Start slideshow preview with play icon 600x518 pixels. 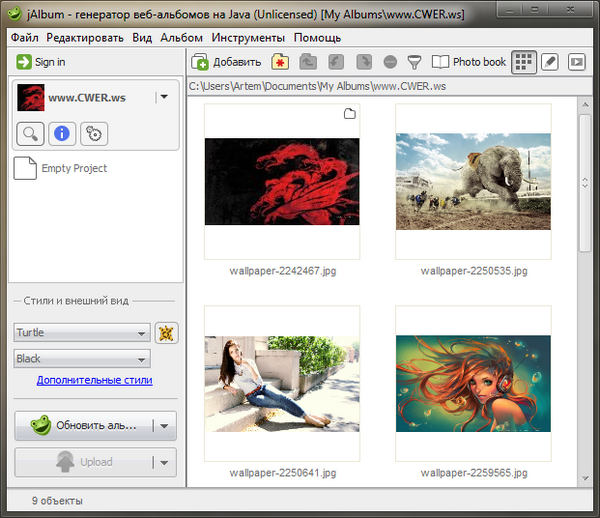[x=576, y=62]
